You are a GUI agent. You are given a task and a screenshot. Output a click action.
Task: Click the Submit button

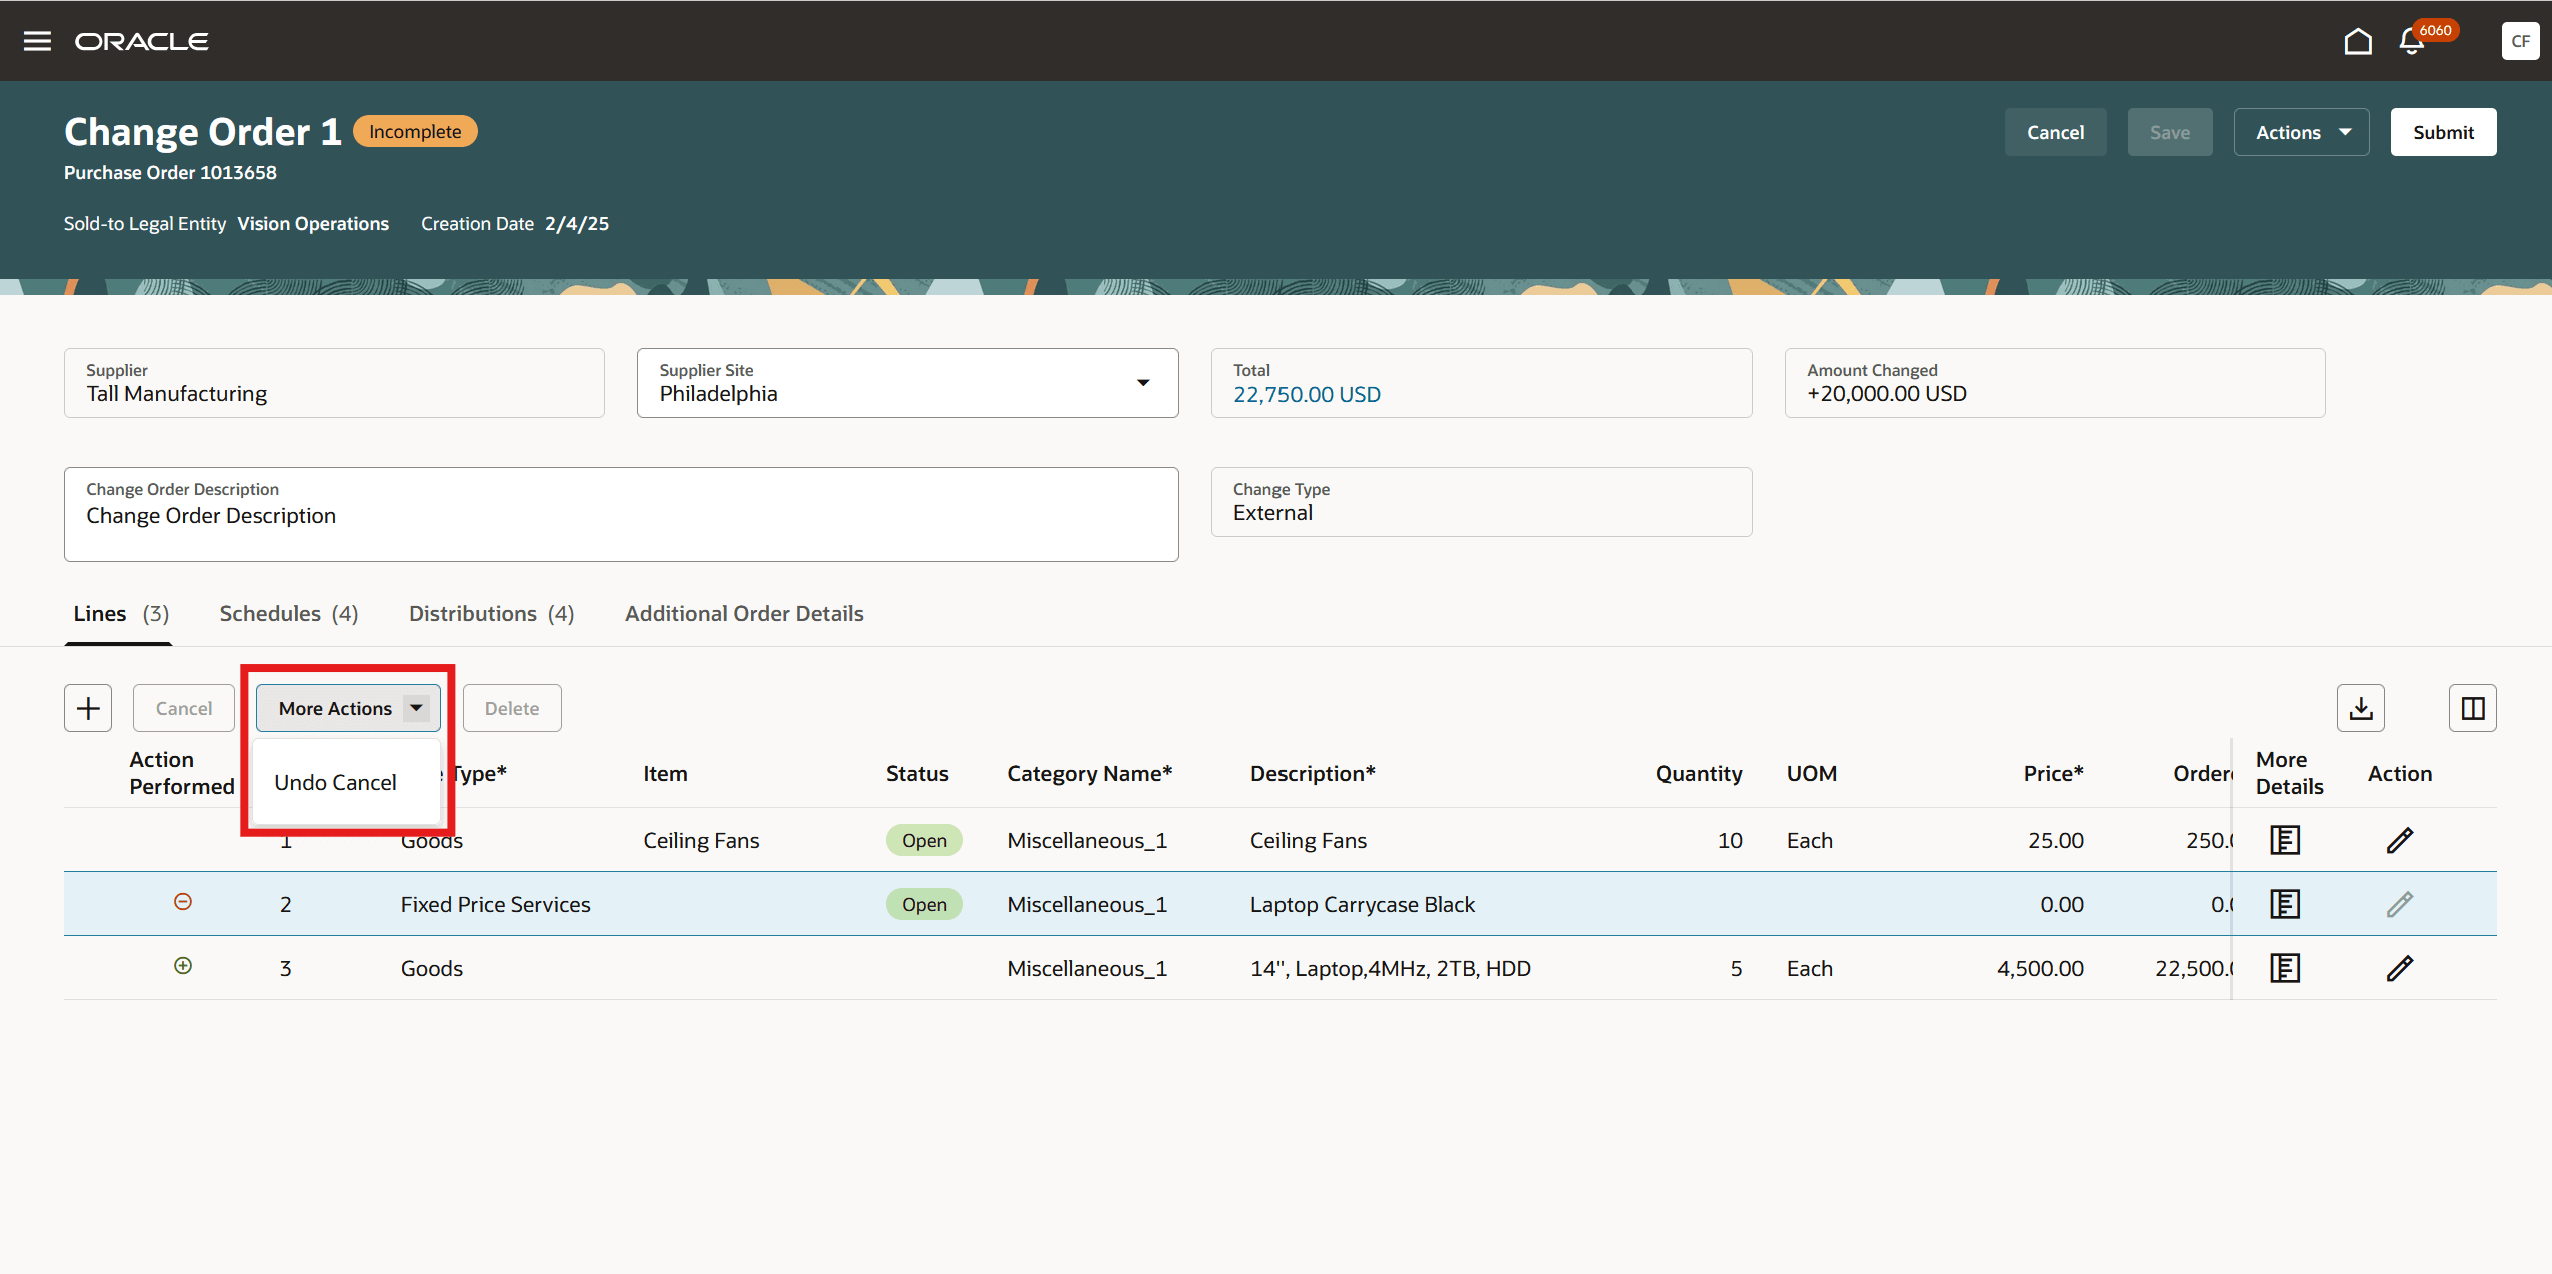coord(2442,132)
